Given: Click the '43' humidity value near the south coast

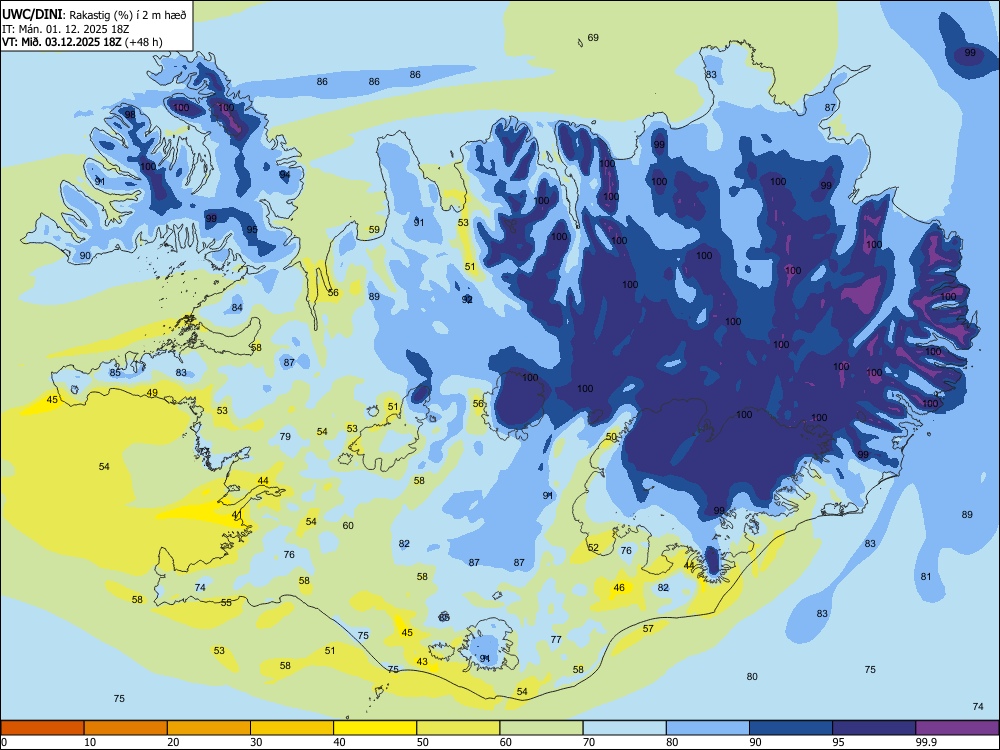Looking at the screenshot, I should [x=422, y=661].
